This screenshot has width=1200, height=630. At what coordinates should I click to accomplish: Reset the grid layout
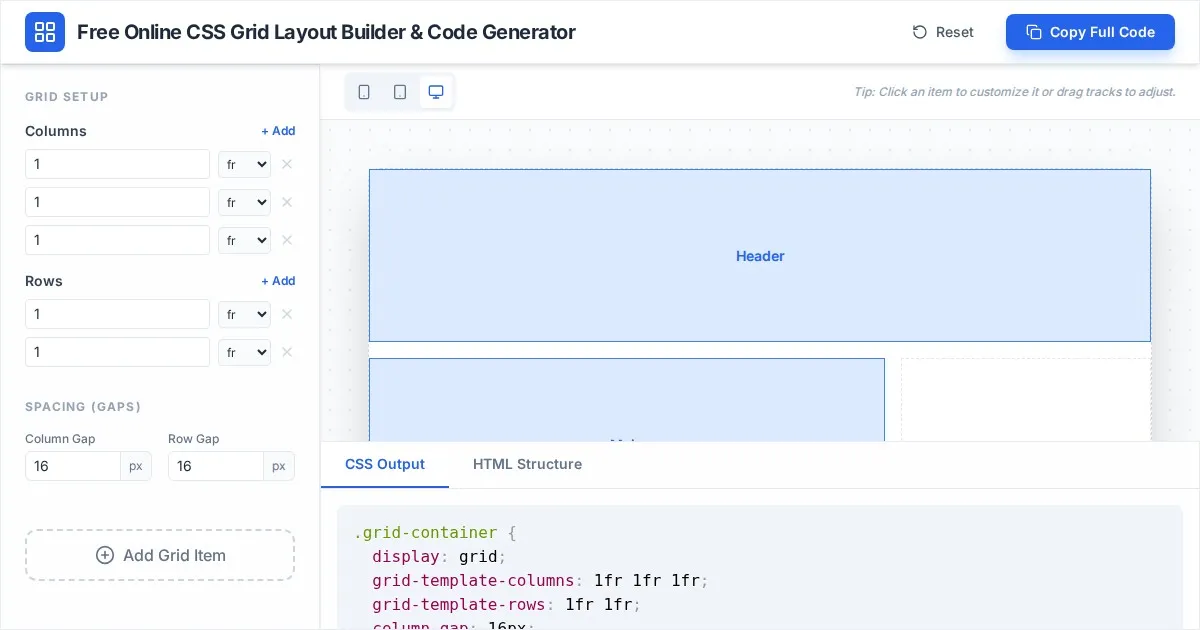click(943, 32)
